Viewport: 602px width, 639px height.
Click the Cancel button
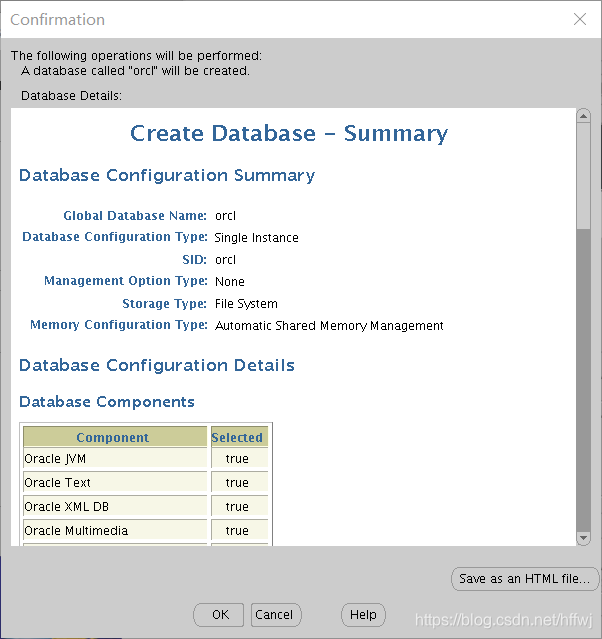pos(276,615)
